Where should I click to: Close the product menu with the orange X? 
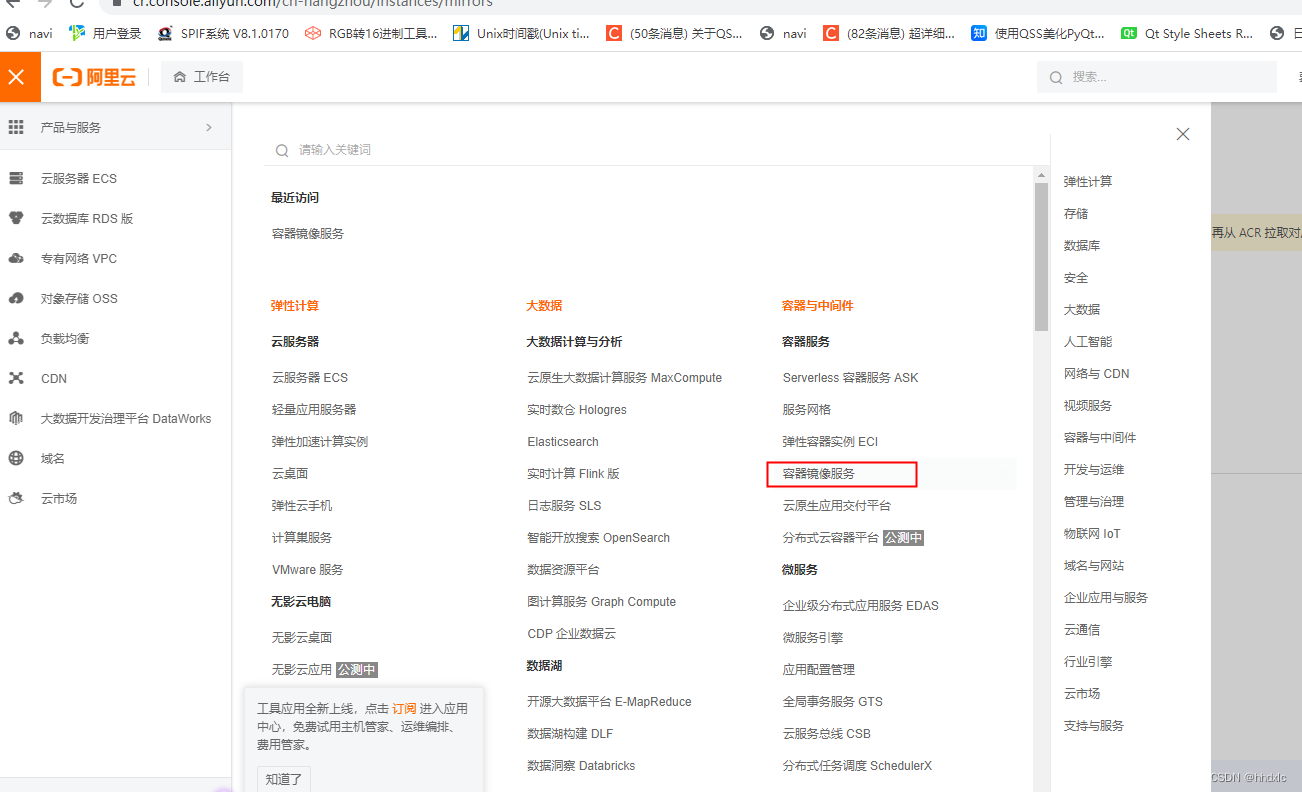tap(17, 77)
